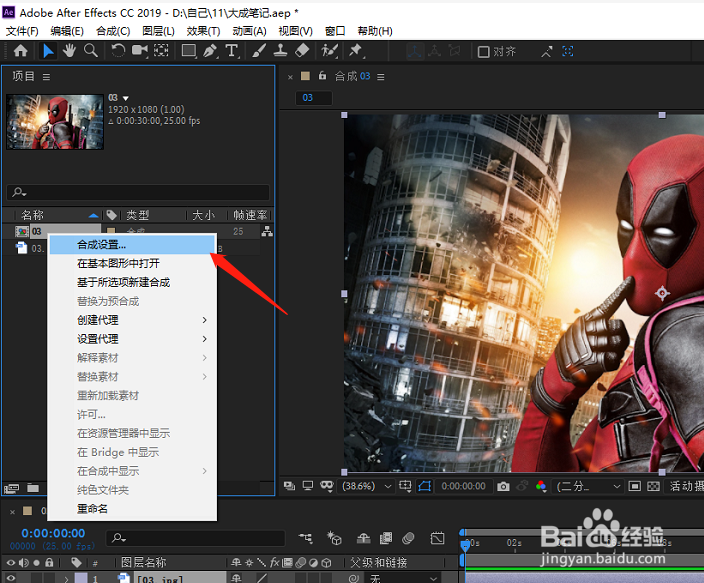This screenshot has width=704, height=583.
Task: Toggle transparency grid in viewer
Action: (653, 486)
